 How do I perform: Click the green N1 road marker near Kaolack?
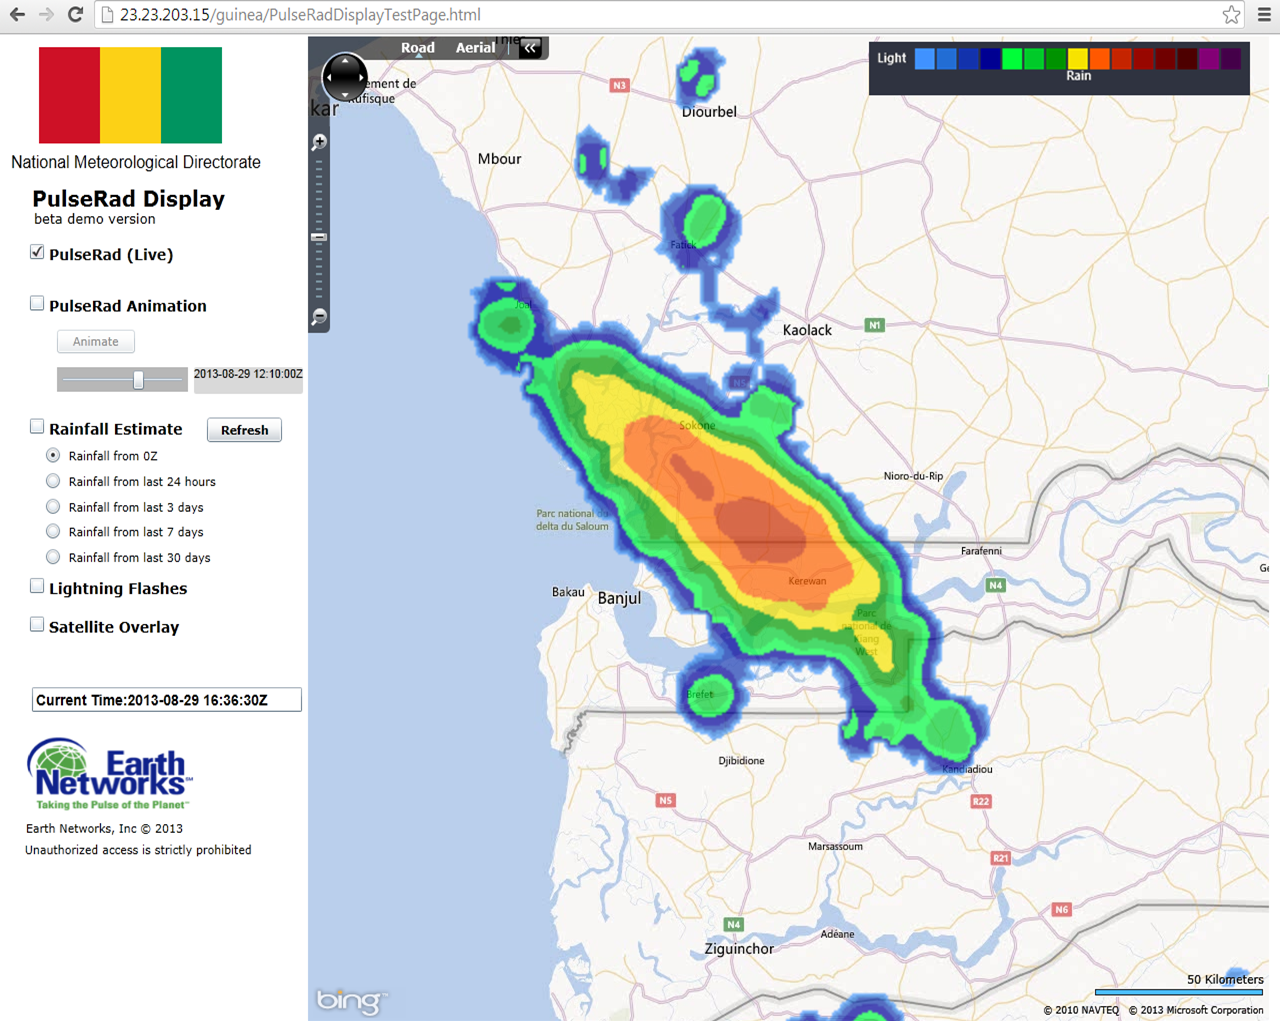click(875, 325)
